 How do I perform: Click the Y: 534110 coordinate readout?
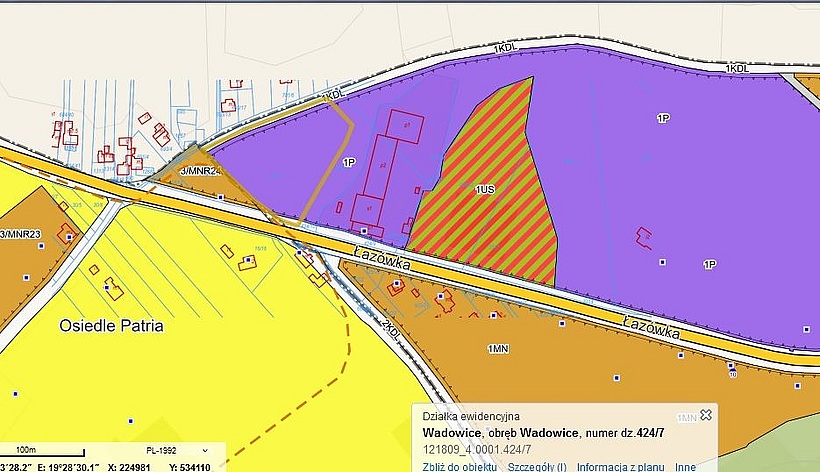[x=190, y=466]
